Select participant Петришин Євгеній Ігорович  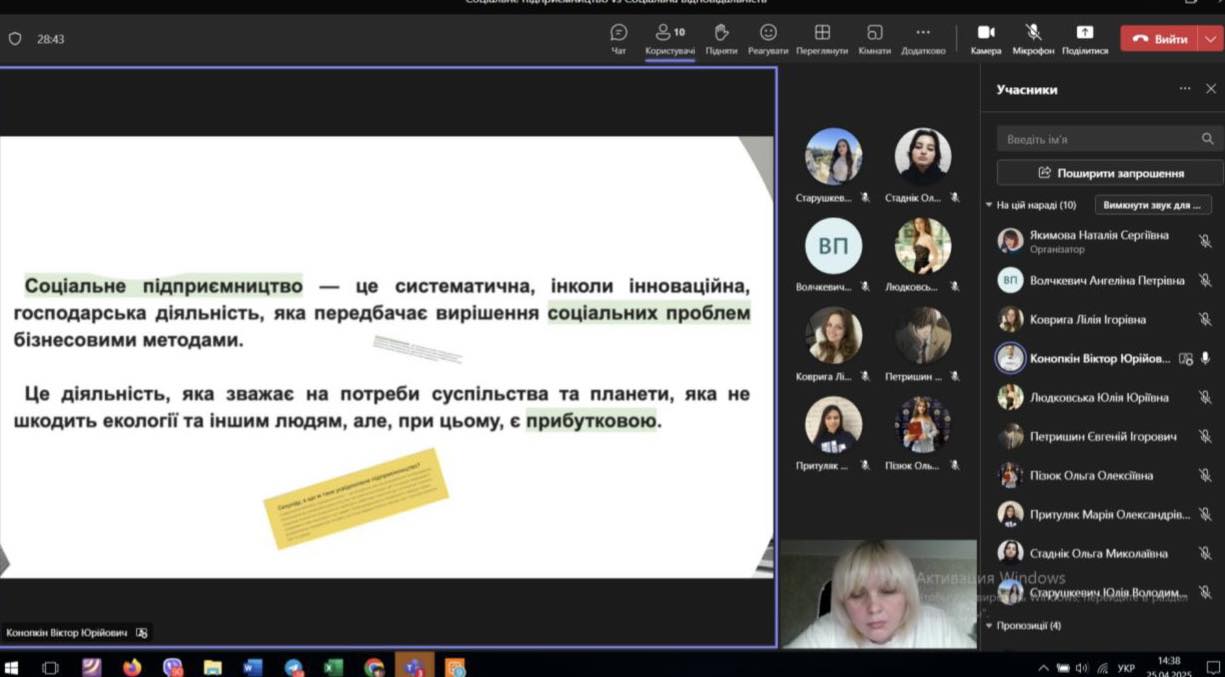[x=1103, y=436]
